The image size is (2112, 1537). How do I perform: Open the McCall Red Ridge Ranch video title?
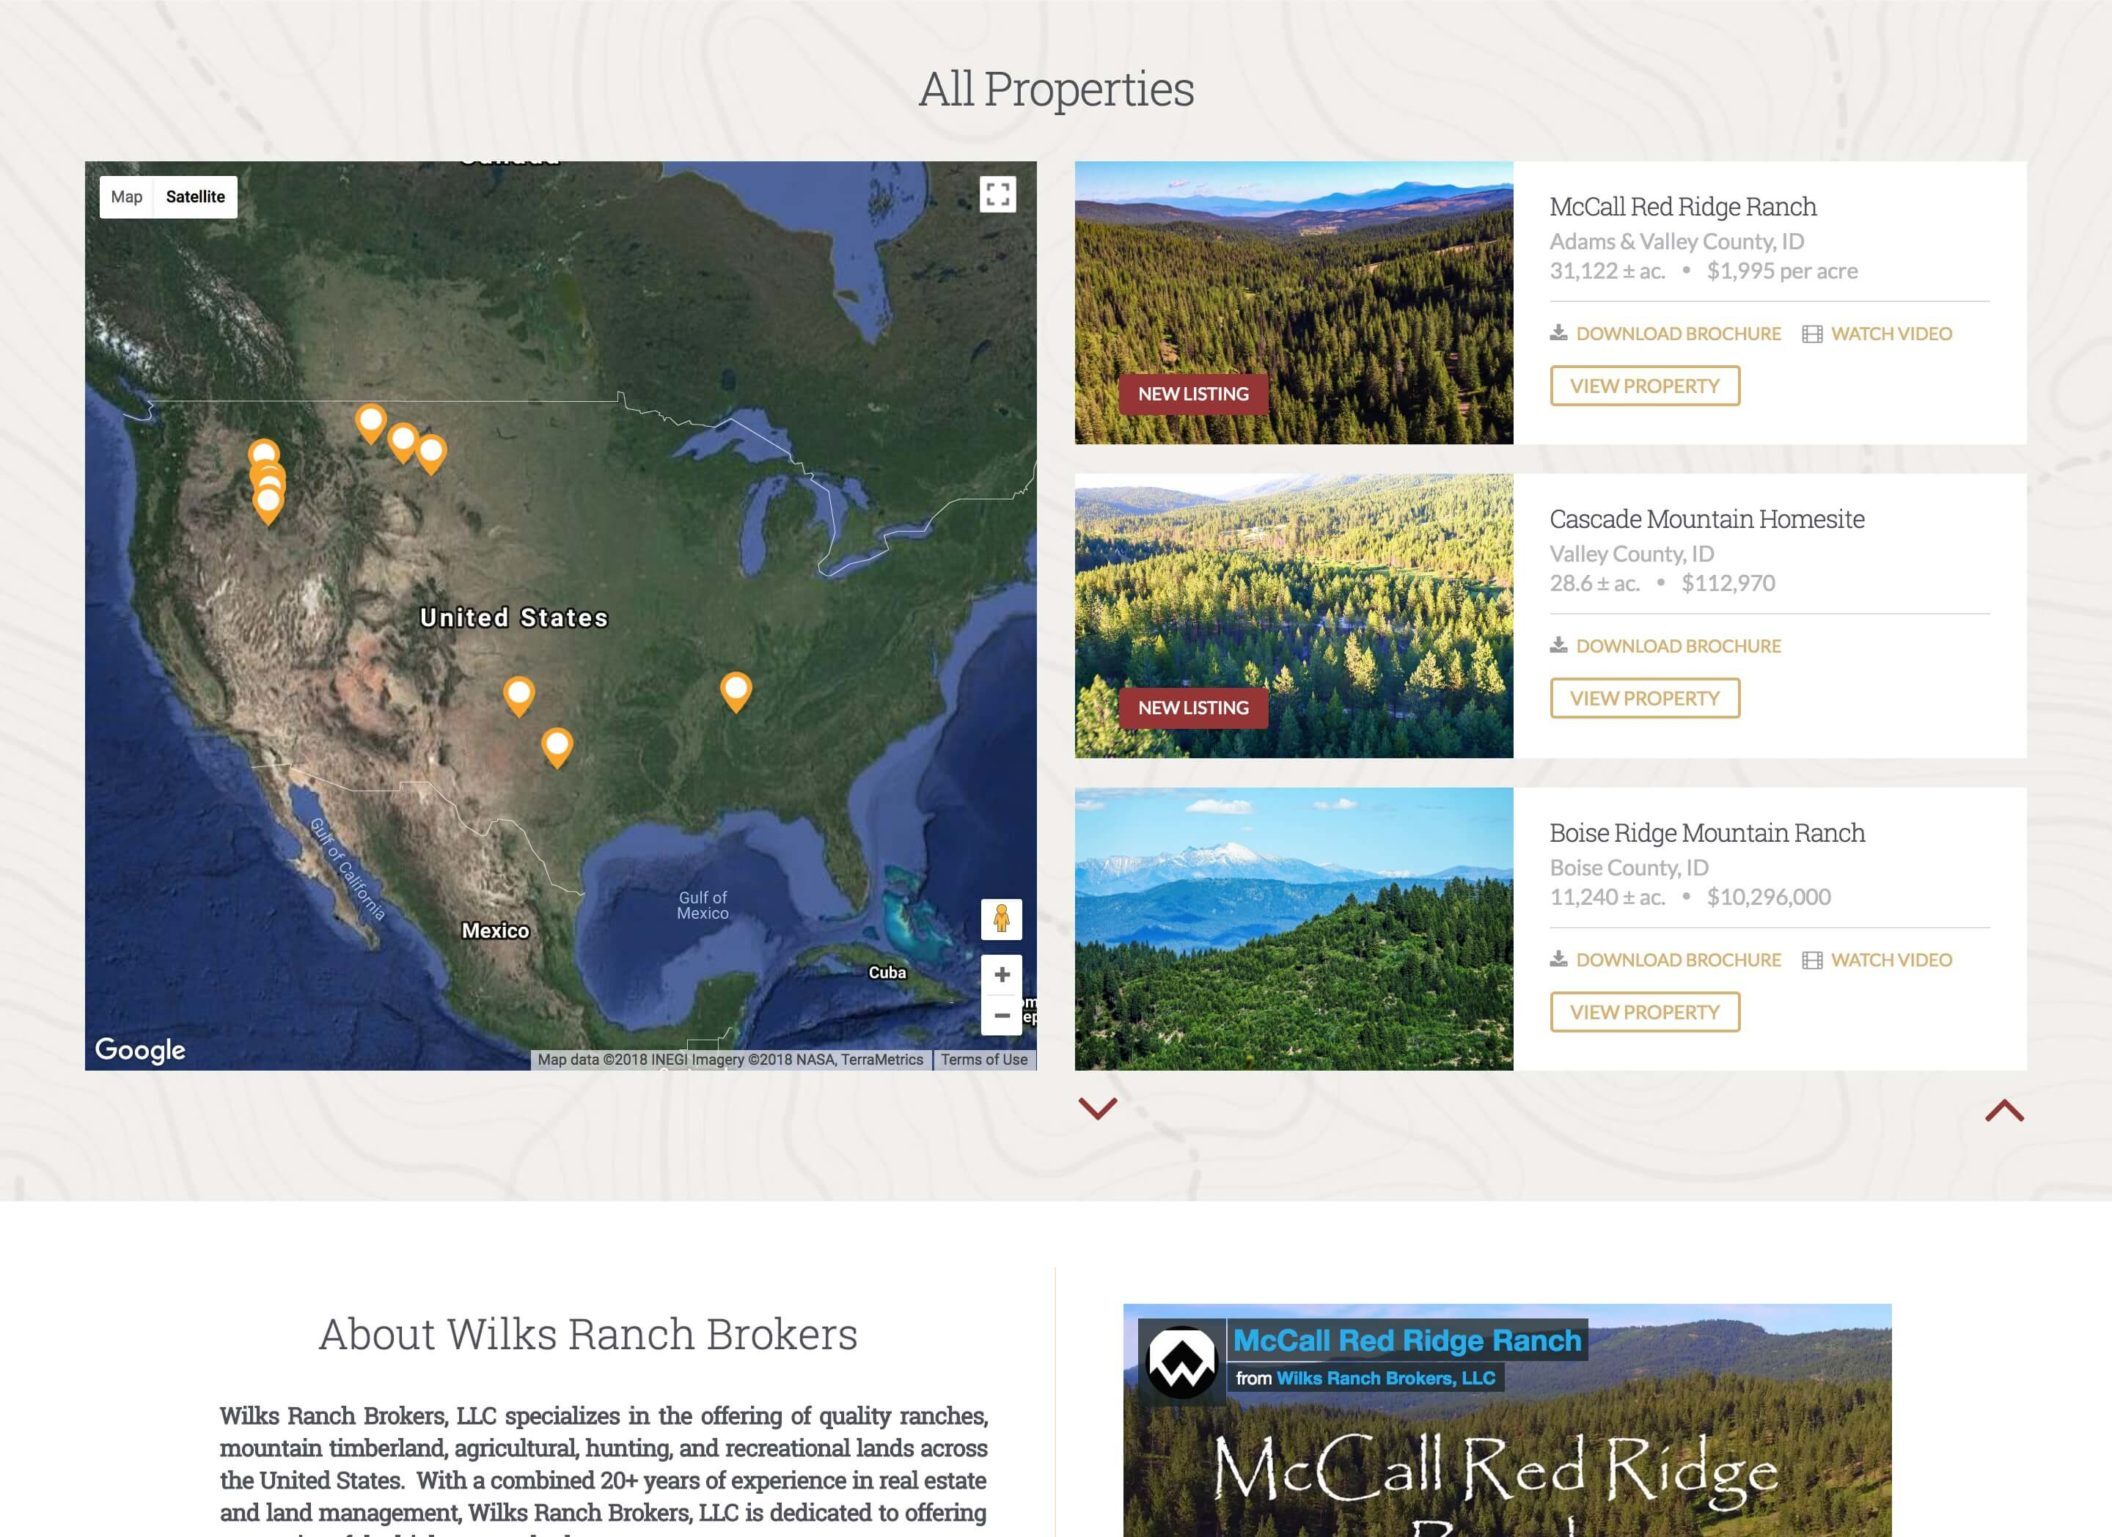click(x=1407, y=1340)
